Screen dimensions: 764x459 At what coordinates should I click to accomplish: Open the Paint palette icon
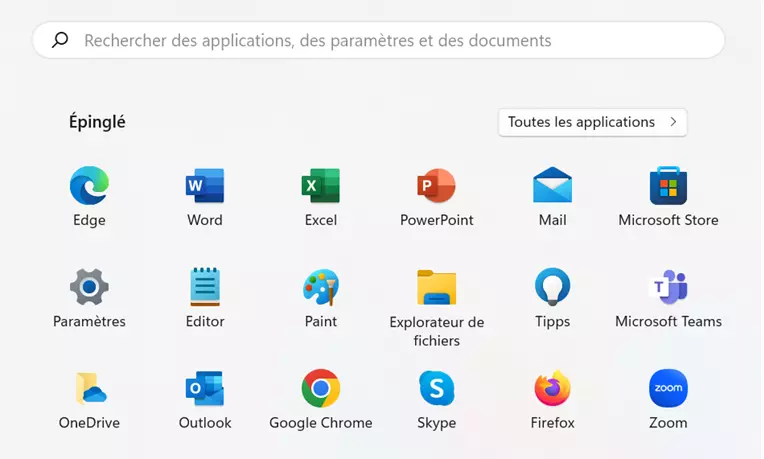point(321,287)
